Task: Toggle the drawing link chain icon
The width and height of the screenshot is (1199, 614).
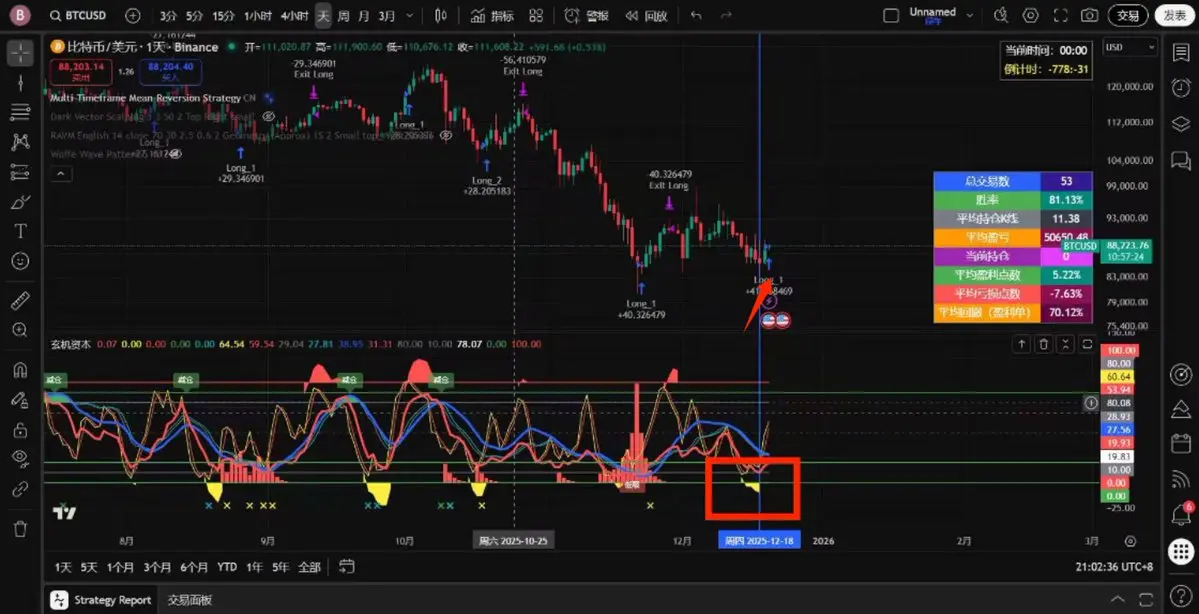Action: point(21,488)
